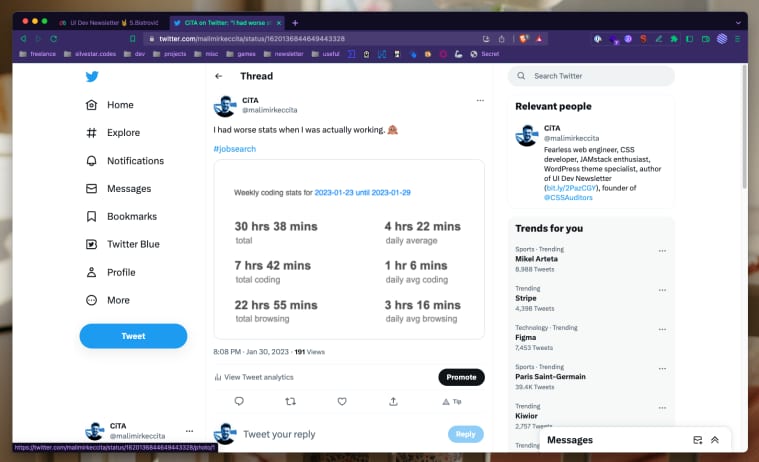Click the reply speech bubble icon
Image resolution: width=759 pixels, height=462 pixels.
coord(239,401)
